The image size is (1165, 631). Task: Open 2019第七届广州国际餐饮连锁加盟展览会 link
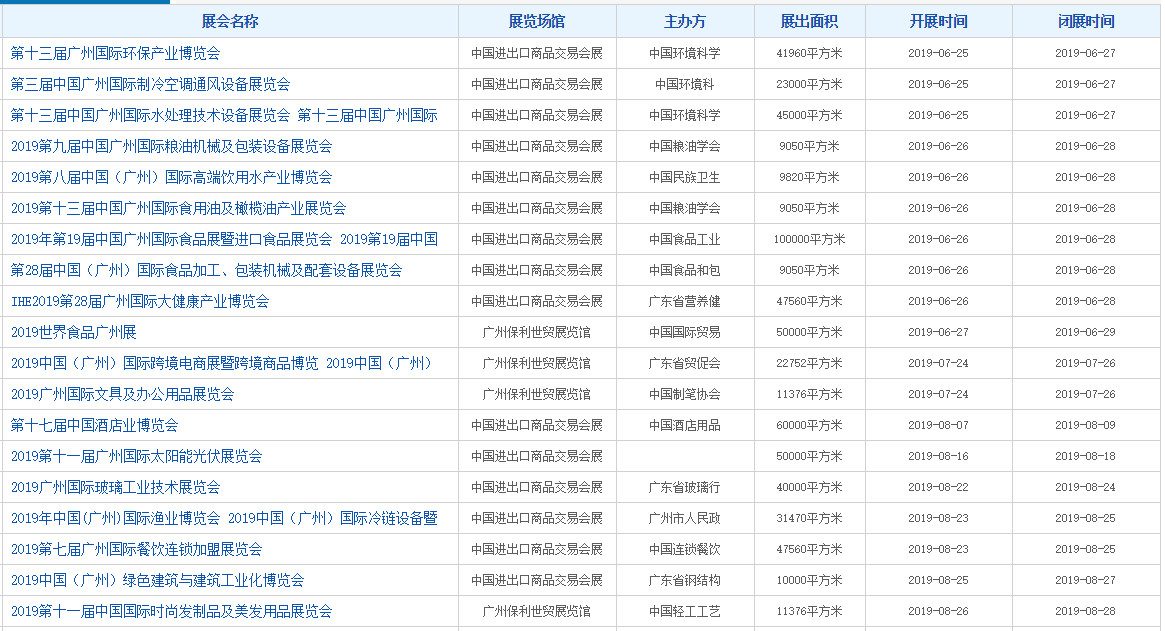point(136,550)
